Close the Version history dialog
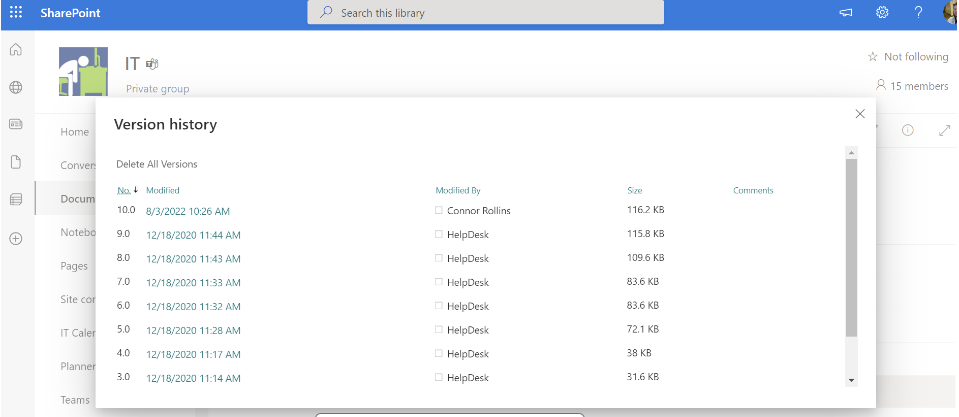Image resolution: width=959 pixels, height=417 pixels. 860,114
